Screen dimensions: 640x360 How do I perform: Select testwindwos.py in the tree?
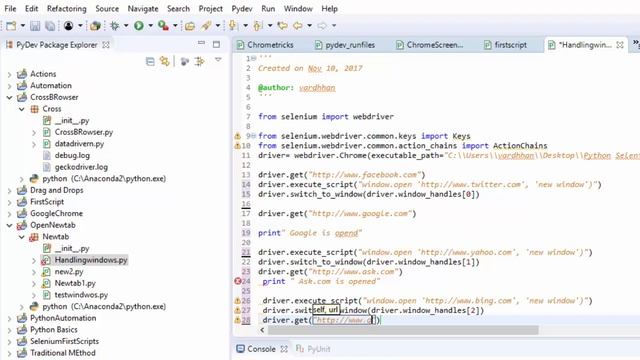click(x=81, y=295)
